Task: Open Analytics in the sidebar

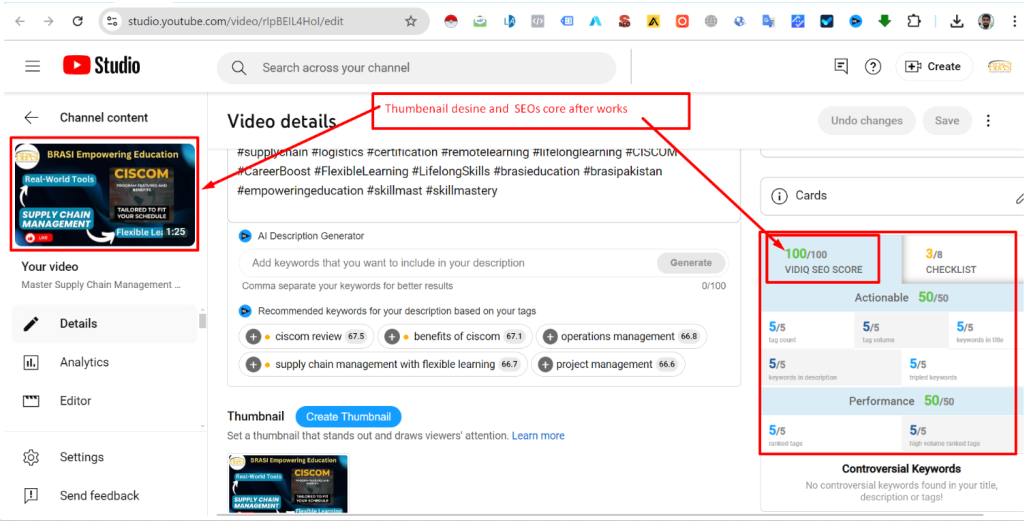Action: tap(84, 362)
